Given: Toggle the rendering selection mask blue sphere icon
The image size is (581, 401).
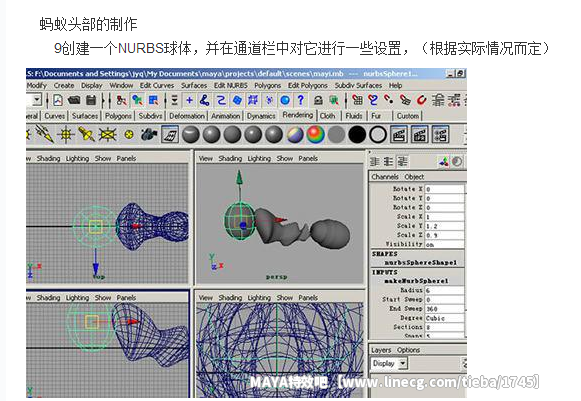Looking at the screenshot, I should coord(285,100).
